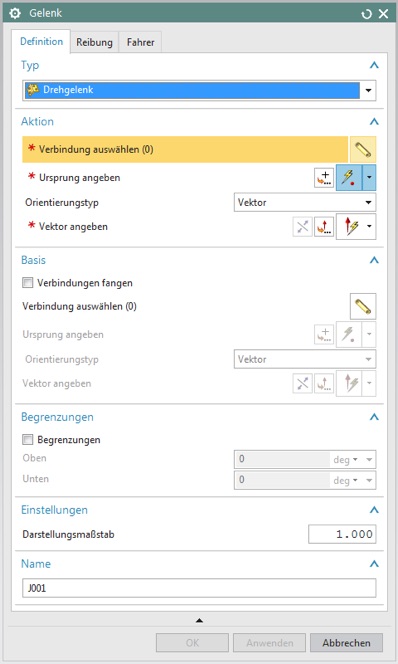The height and width of the screenshot is (664, 398).
Task: Click the link selection icon in Aktion
Action: point(363,149)
